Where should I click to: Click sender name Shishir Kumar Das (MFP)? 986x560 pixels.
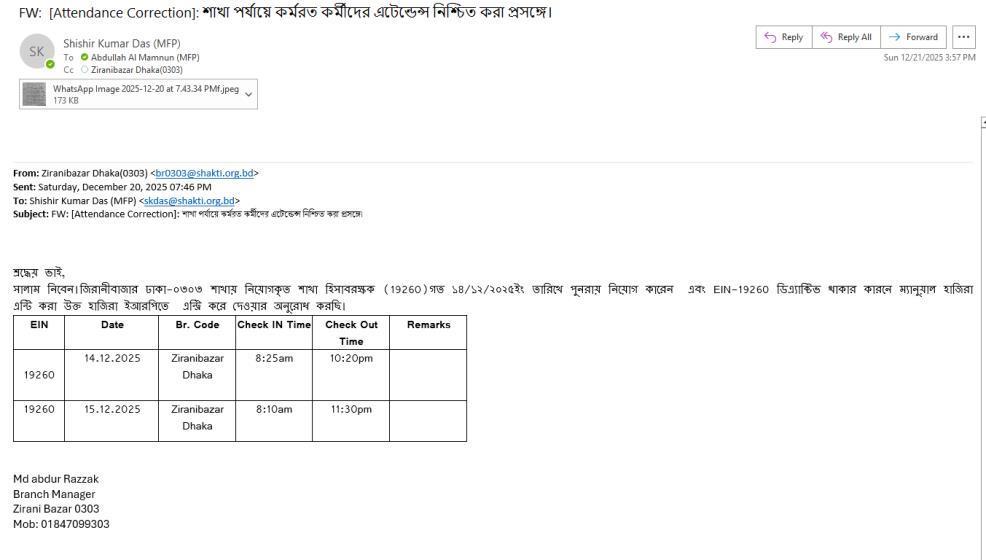coord(122,43)
